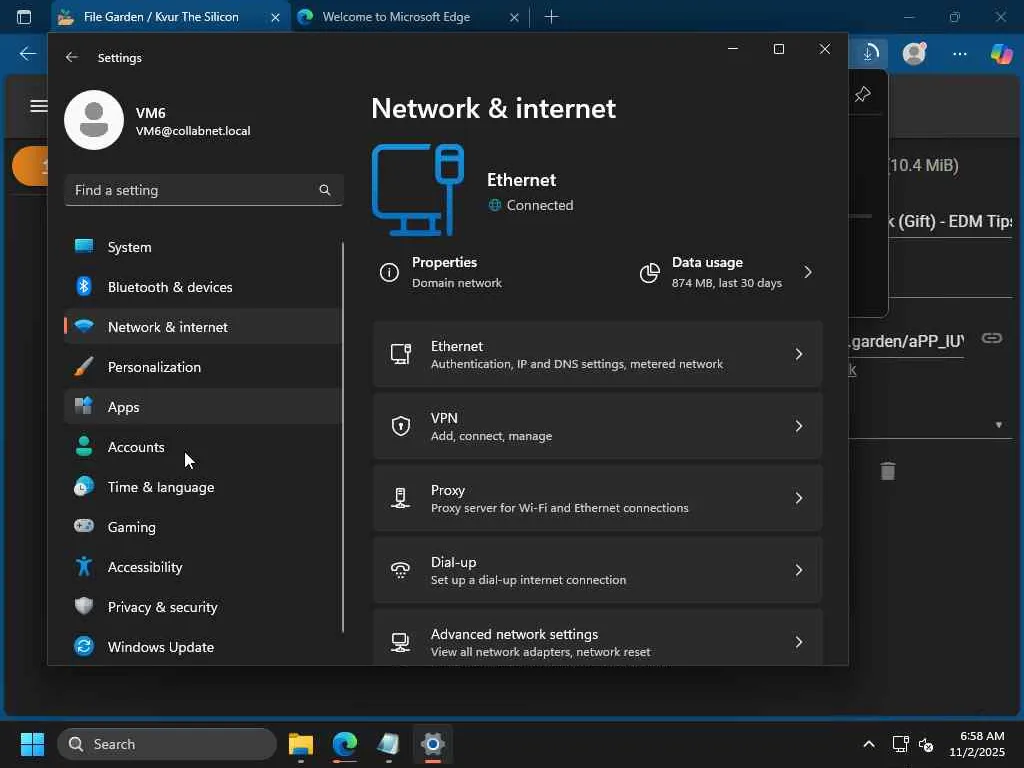Open Advanced network settings
This screenshot has height=768, width=1024.
click(597, 642)
